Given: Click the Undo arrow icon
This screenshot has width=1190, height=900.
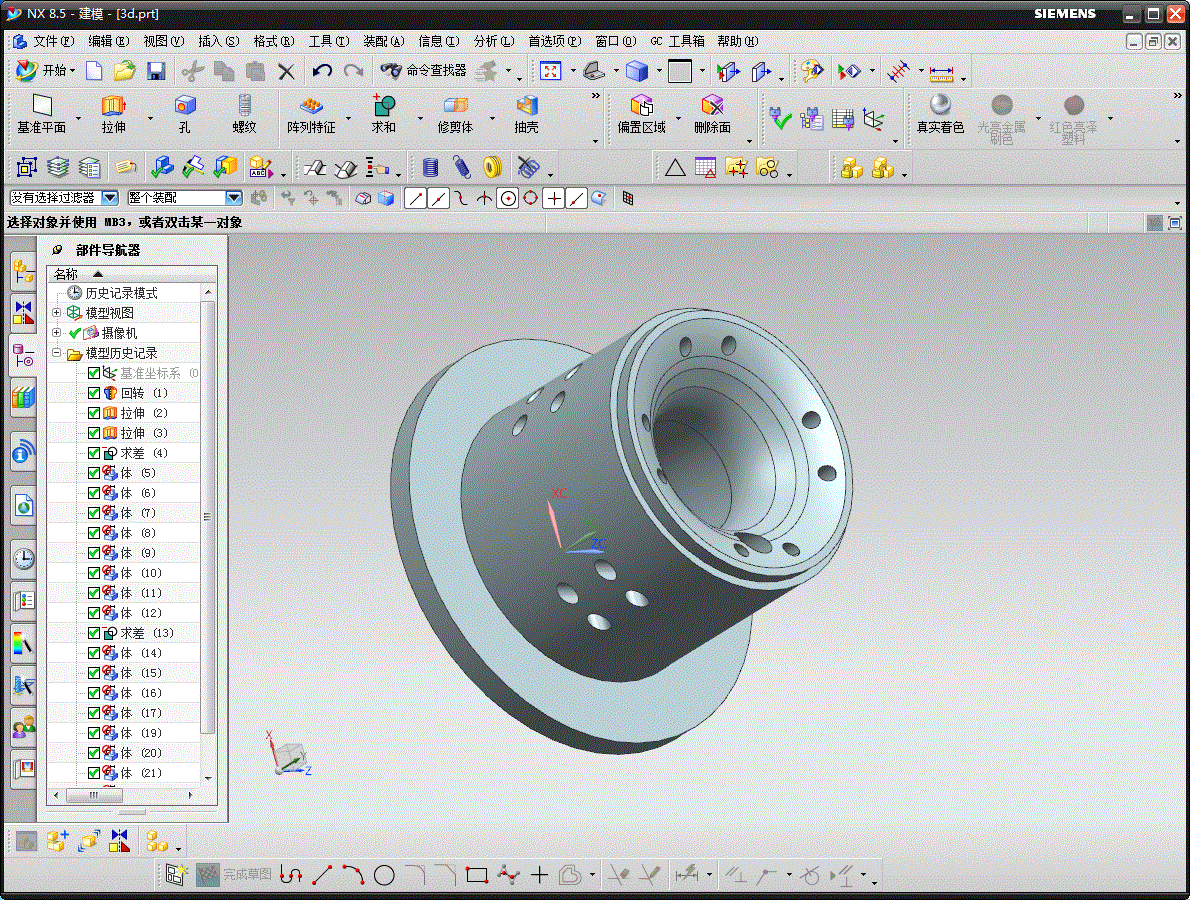Looking at the screenshot, I should tap(322, 71).
